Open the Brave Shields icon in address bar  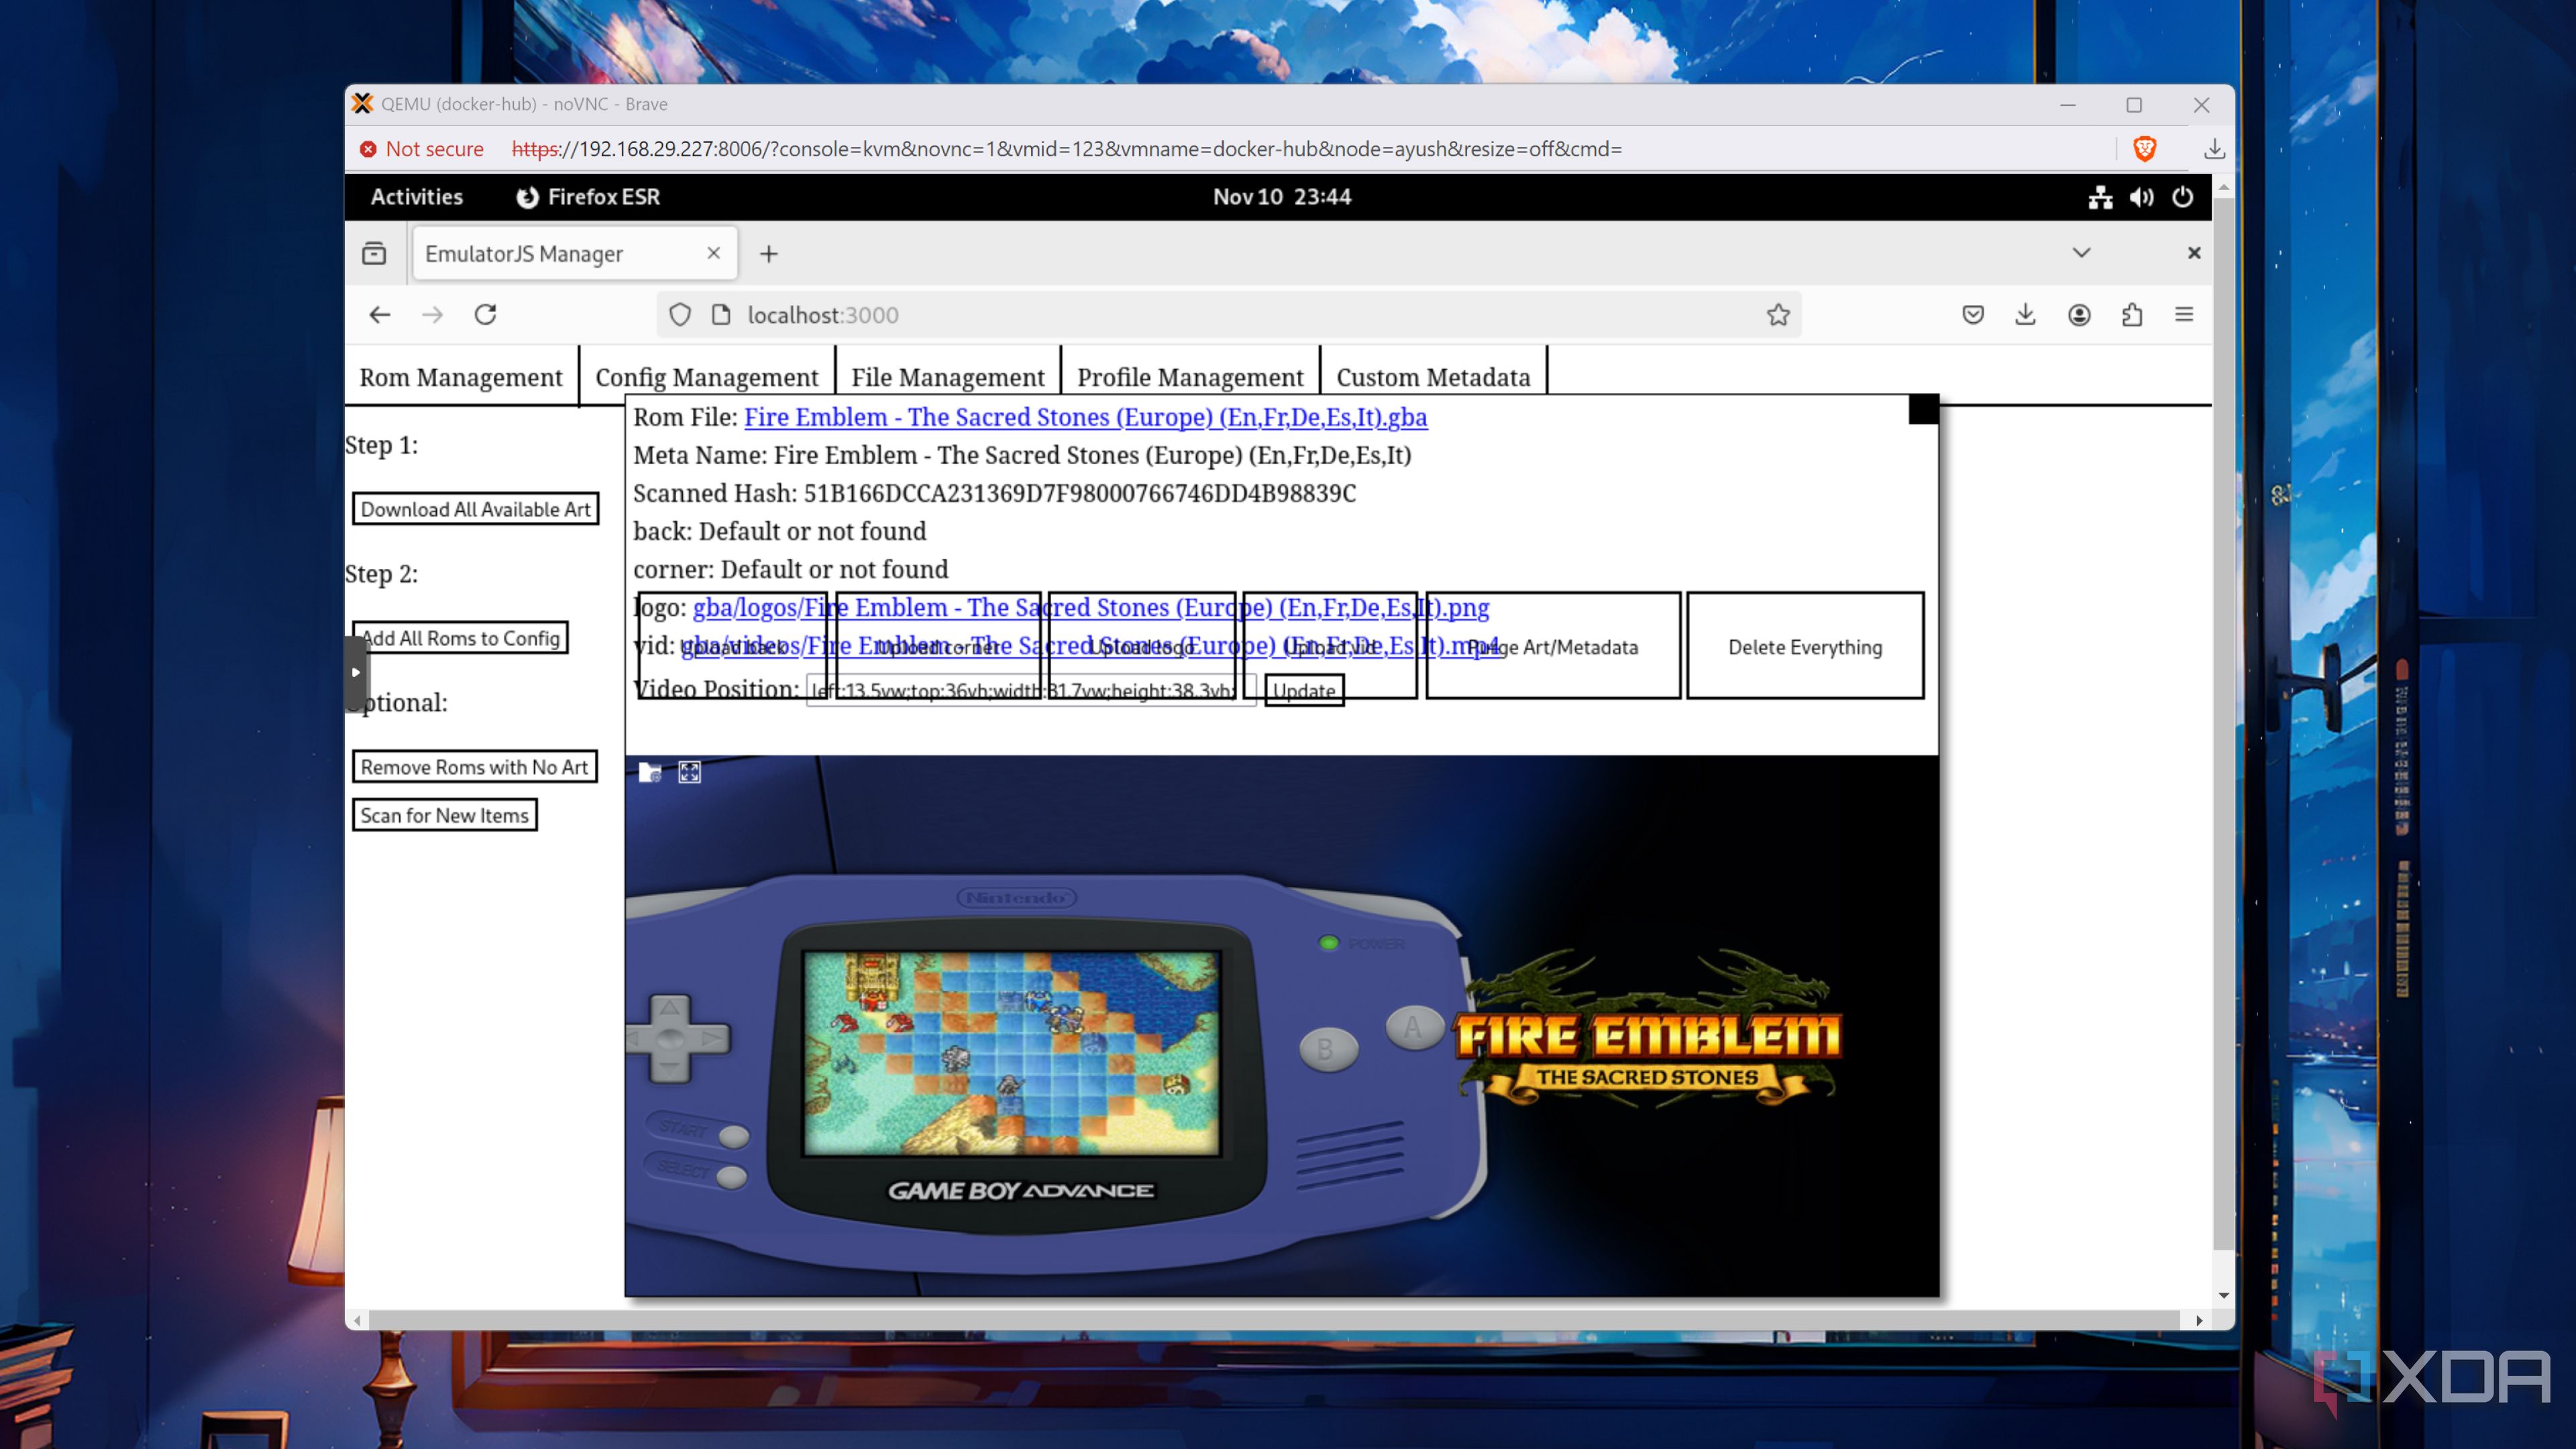[2145, 149]
